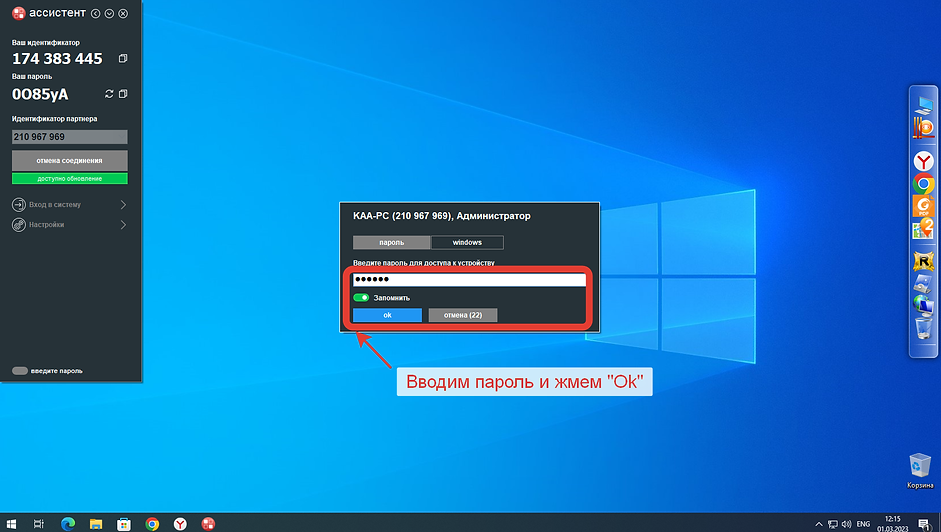The image size is (941, 532).
Task: Confirm password with ok button
Action: 387,315
